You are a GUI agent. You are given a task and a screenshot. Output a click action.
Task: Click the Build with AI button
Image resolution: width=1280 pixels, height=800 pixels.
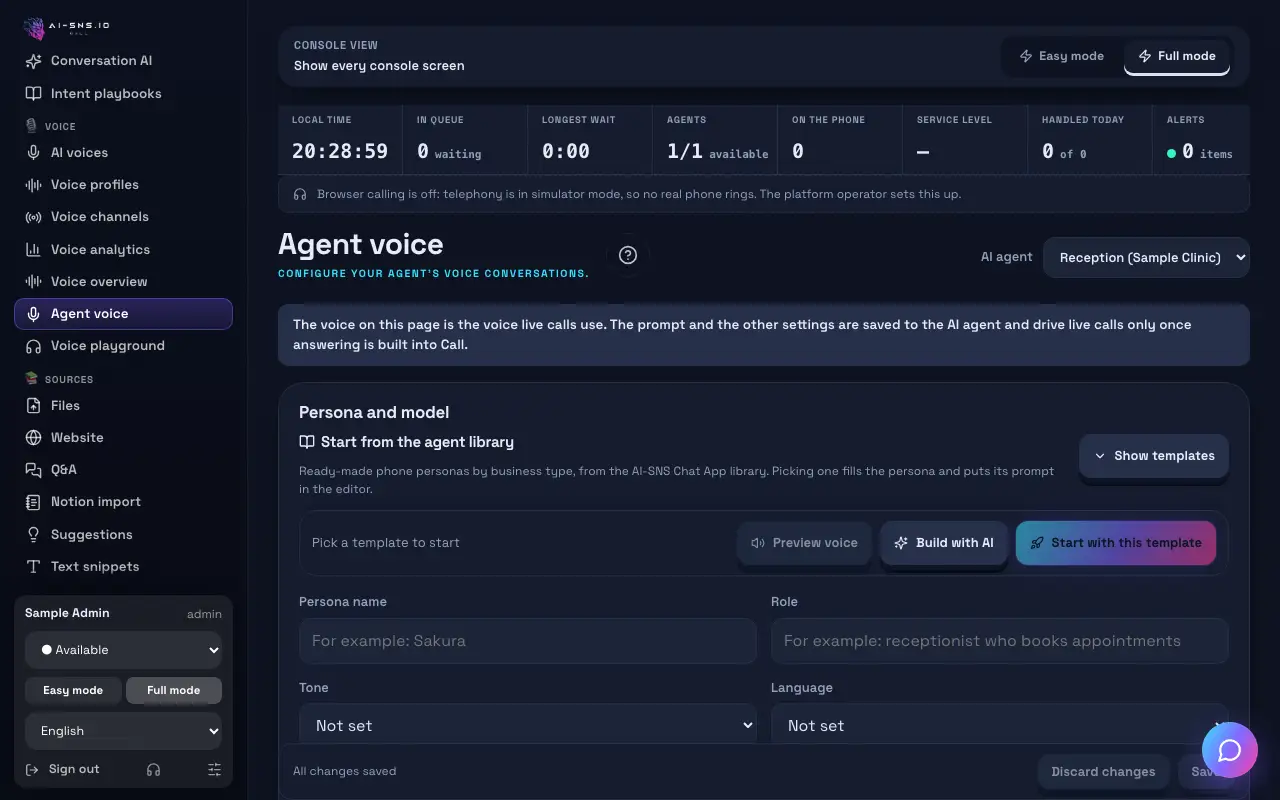(x=944, y=543)
